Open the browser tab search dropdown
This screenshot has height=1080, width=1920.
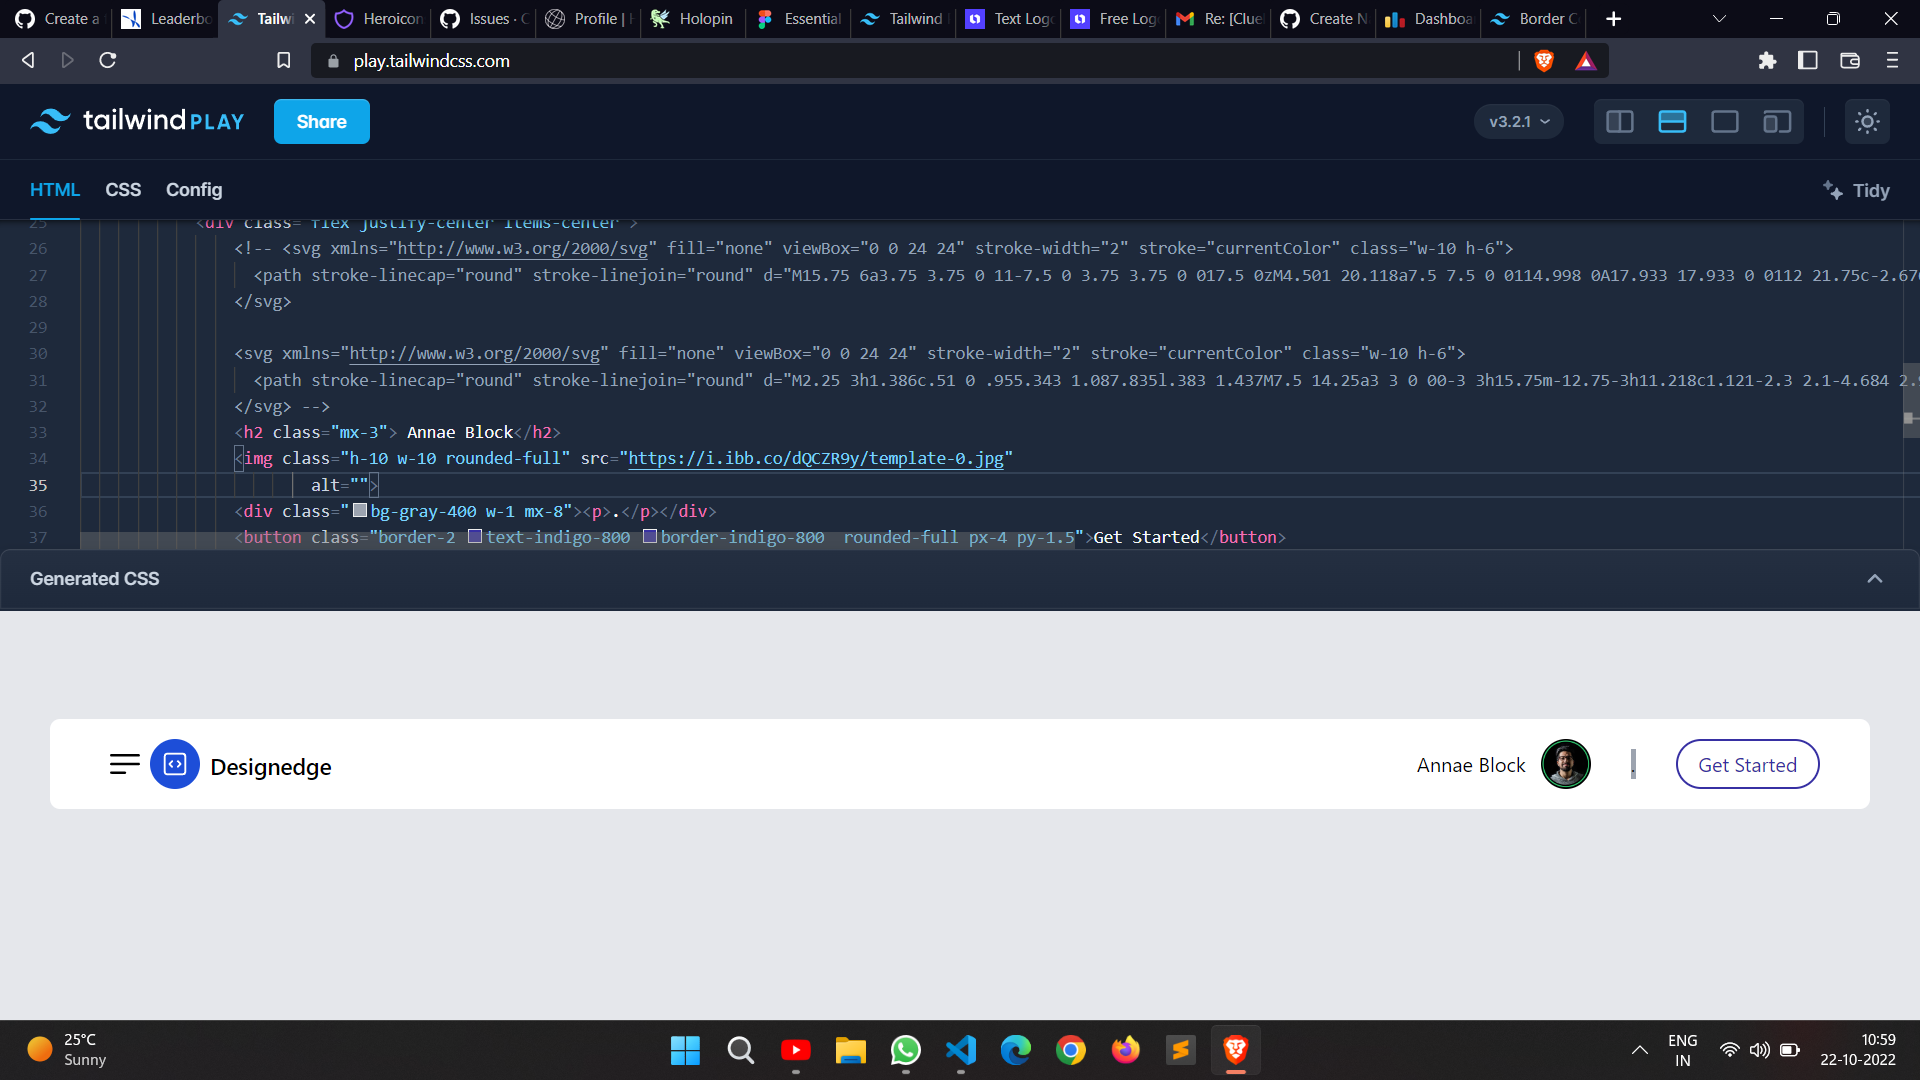coord(1718,18)
